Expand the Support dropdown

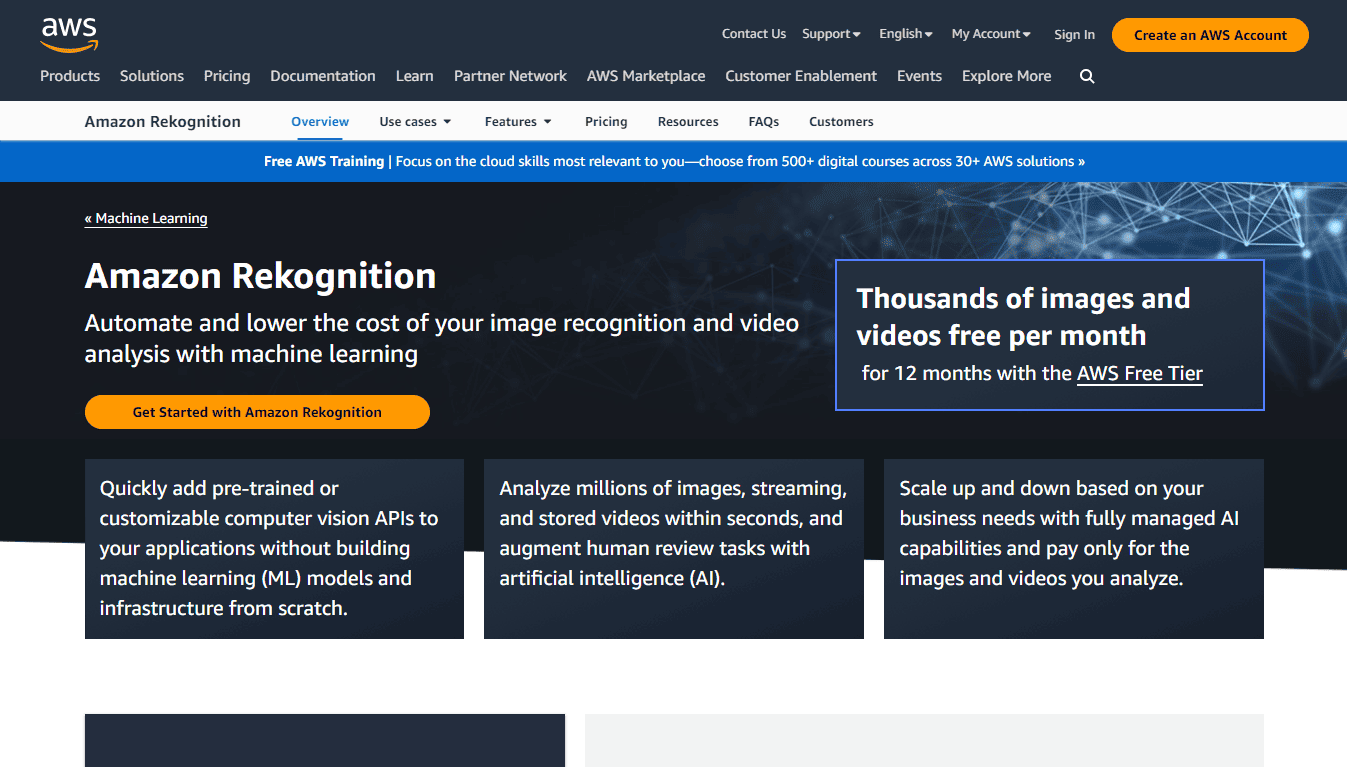coord(830,33)
